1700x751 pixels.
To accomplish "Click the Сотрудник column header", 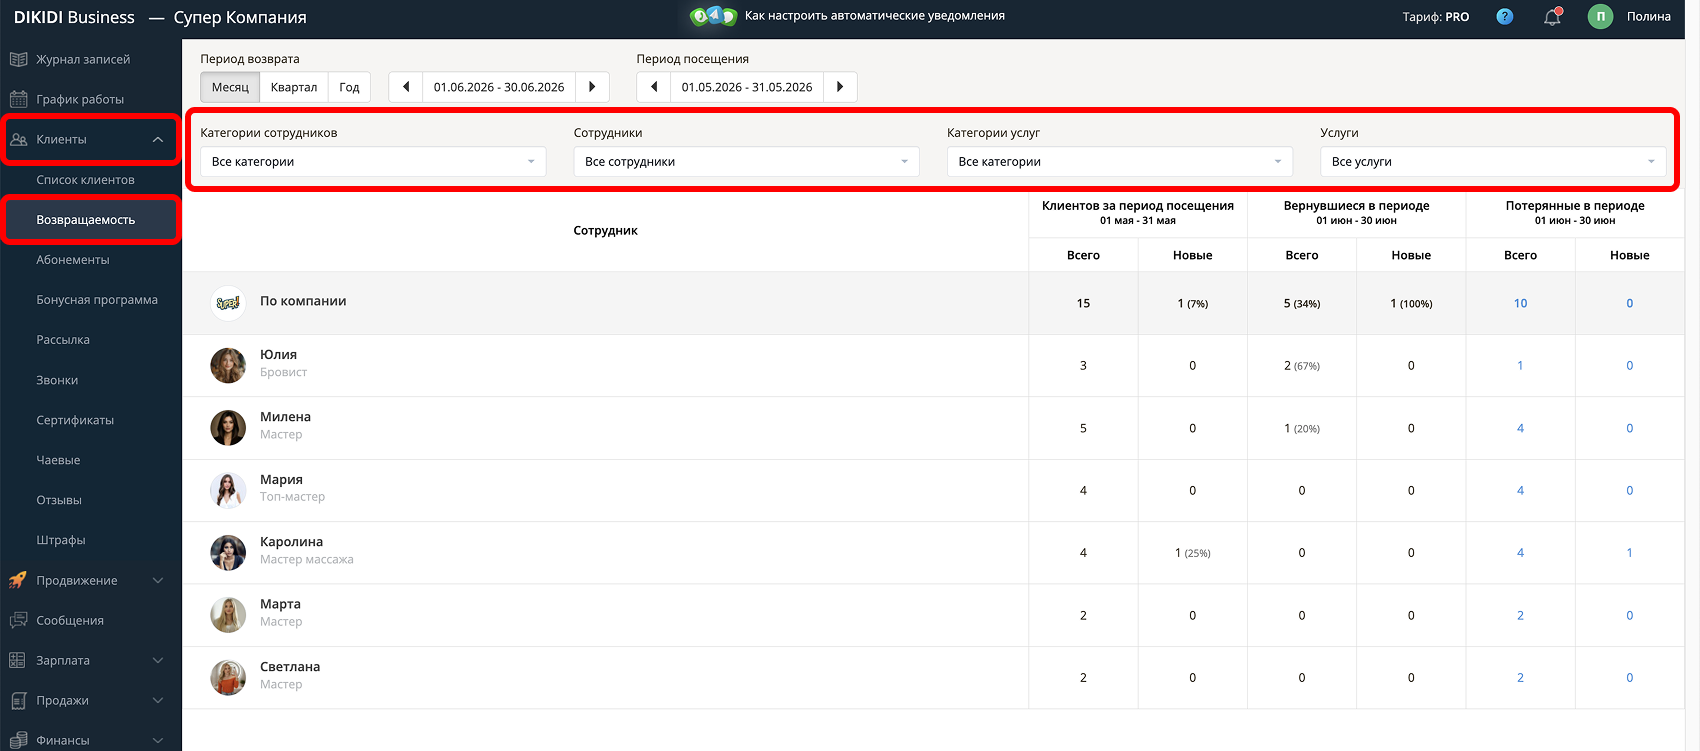I will (605, 230).
